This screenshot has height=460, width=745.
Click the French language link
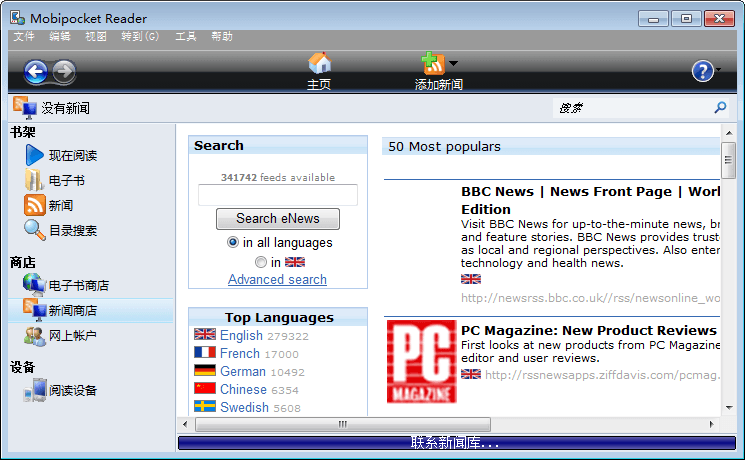coord(240,354)
